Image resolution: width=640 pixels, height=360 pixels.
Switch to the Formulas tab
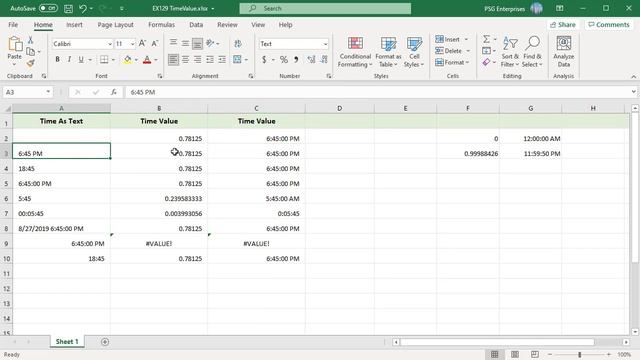[x=161, y=24]
